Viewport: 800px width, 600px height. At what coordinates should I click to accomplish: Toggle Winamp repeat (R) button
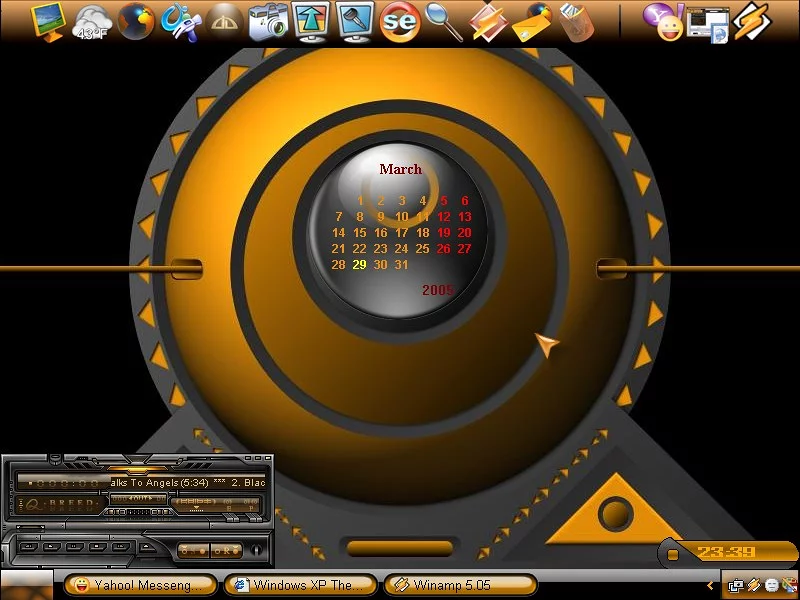(226, 551)
